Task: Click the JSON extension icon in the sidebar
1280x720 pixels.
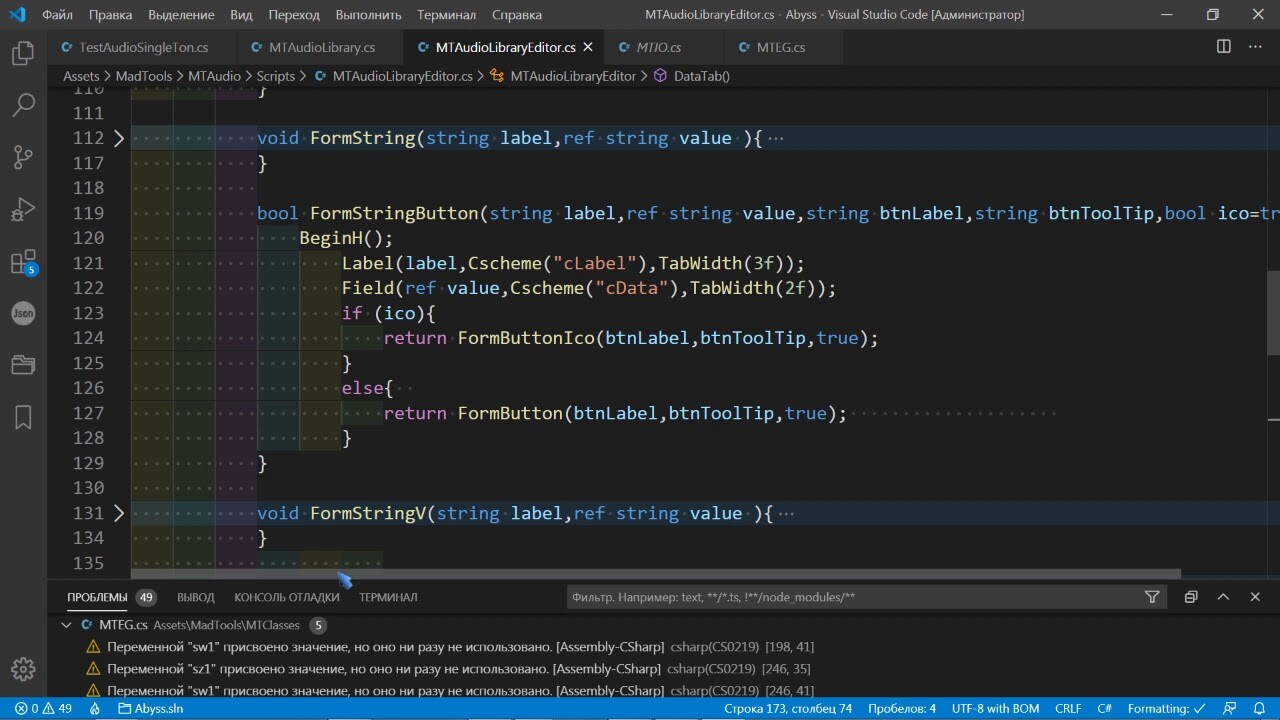Action: [22, 313]
